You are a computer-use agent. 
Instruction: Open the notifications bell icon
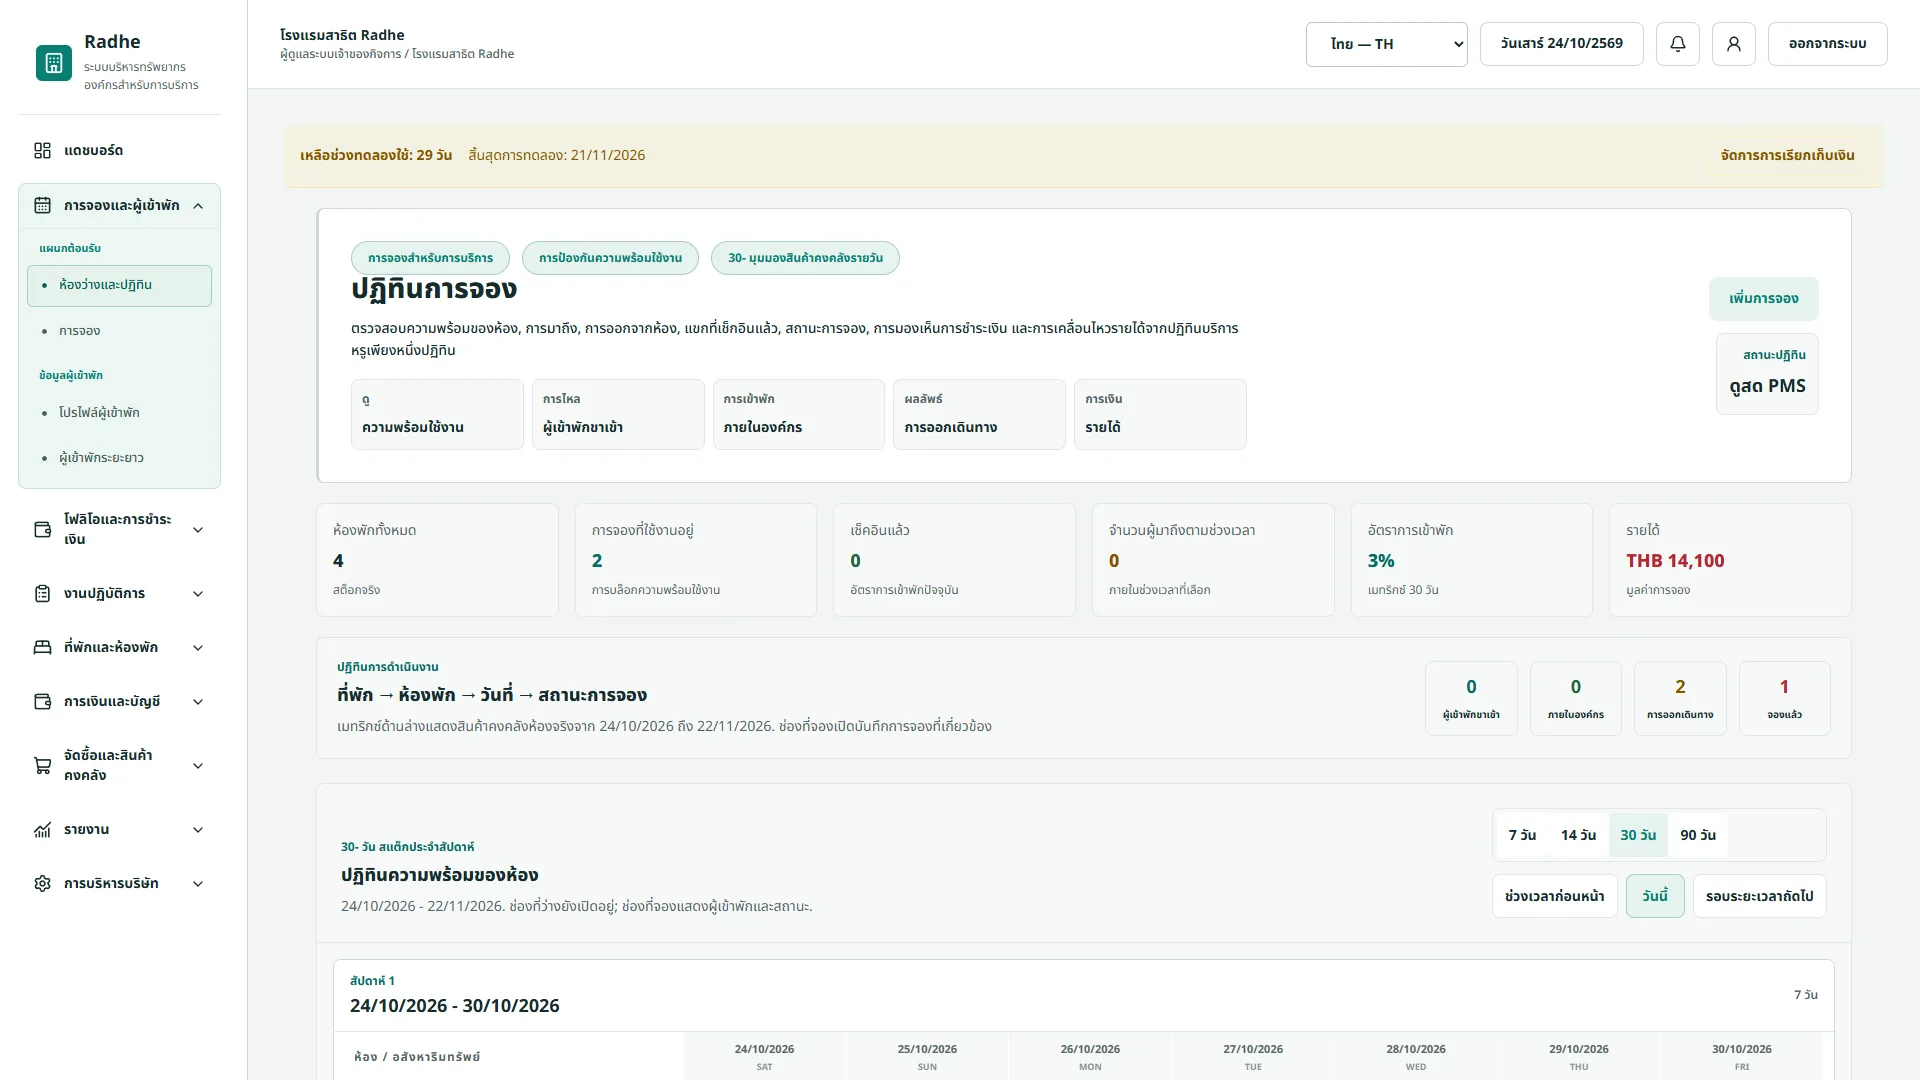click(x=1678, y=44)
